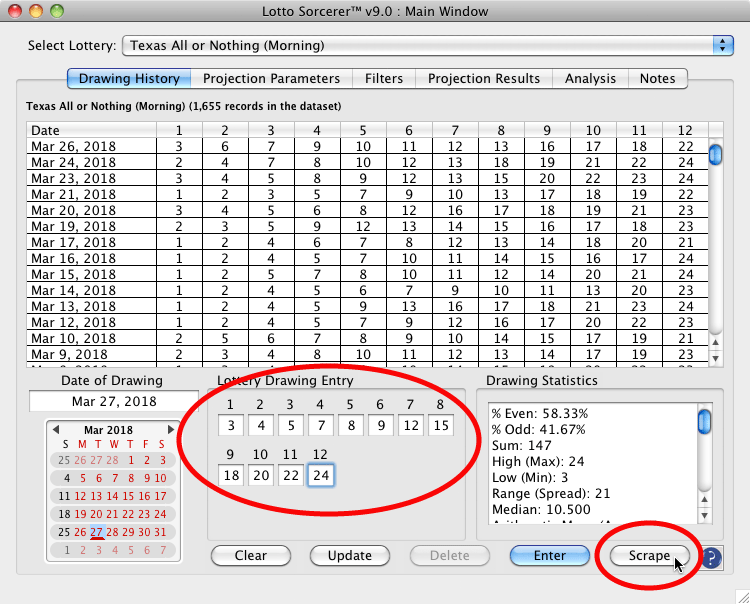
Task: Open the help question mark icon
Action: [x=711, y=558]
